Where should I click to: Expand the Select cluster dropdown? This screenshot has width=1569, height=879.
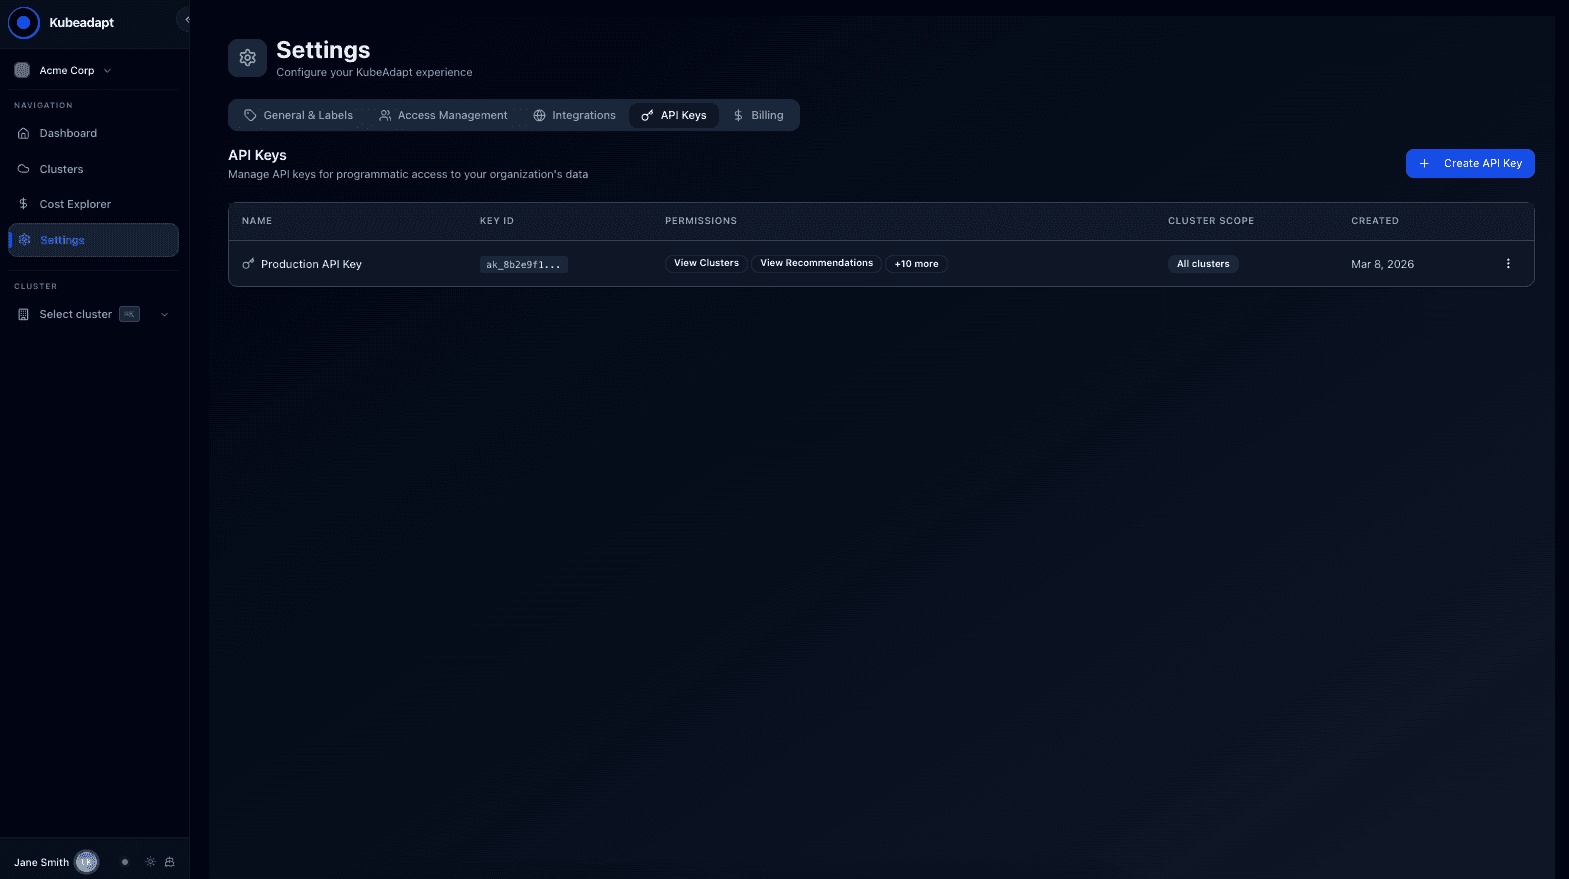pyautogui.click(x=94, y=314)
